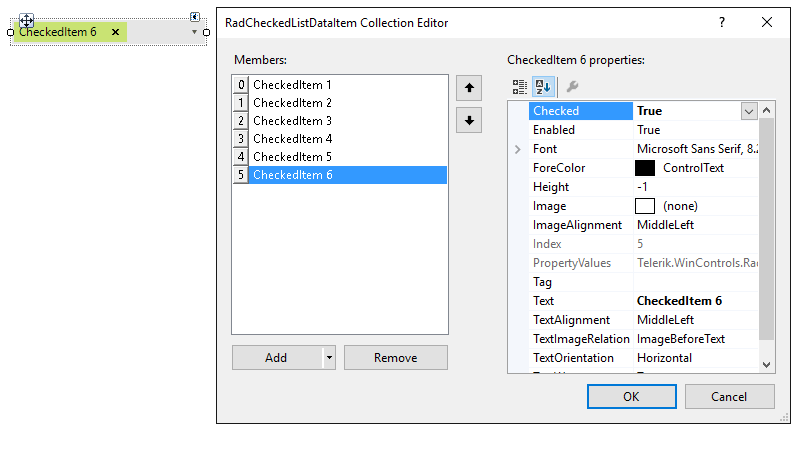The width and height of the screenshot is (809, 449).
Task: Open the smart tag arrow on control
Action: 195,17
